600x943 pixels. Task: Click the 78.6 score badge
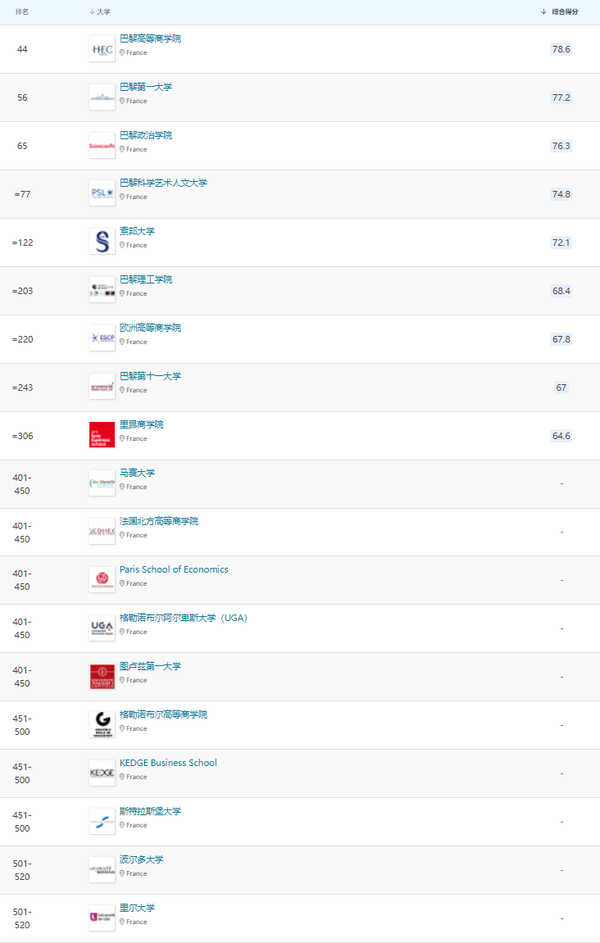pyautogui.click(x=561, y=49)
